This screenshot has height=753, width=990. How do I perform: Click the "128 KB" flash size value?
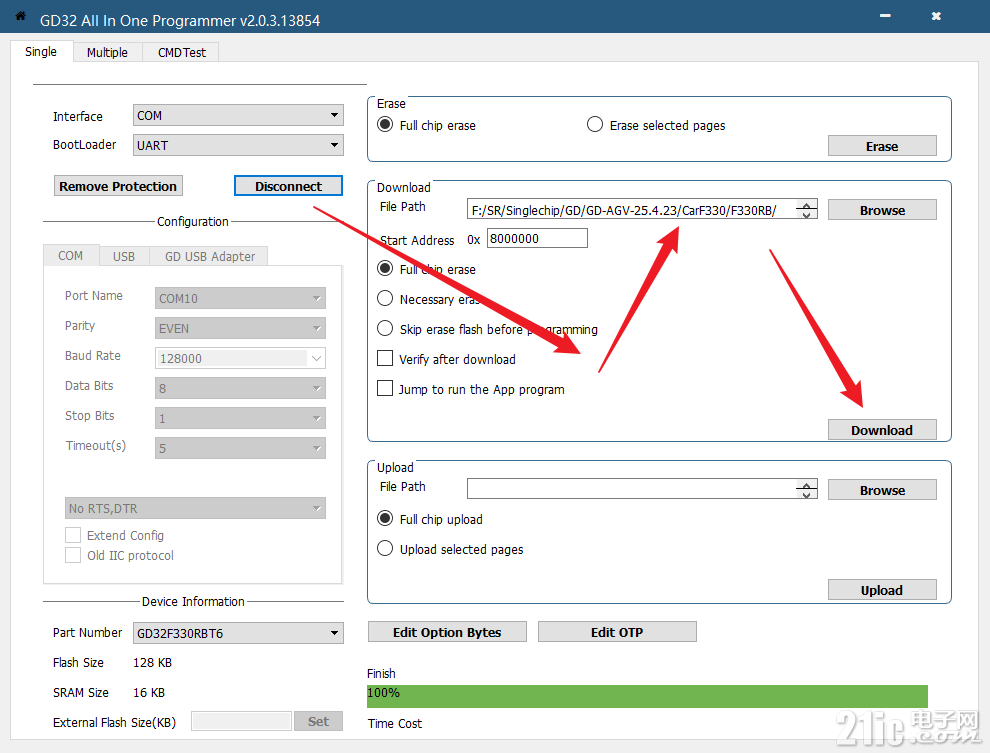(x=152, y=663)
